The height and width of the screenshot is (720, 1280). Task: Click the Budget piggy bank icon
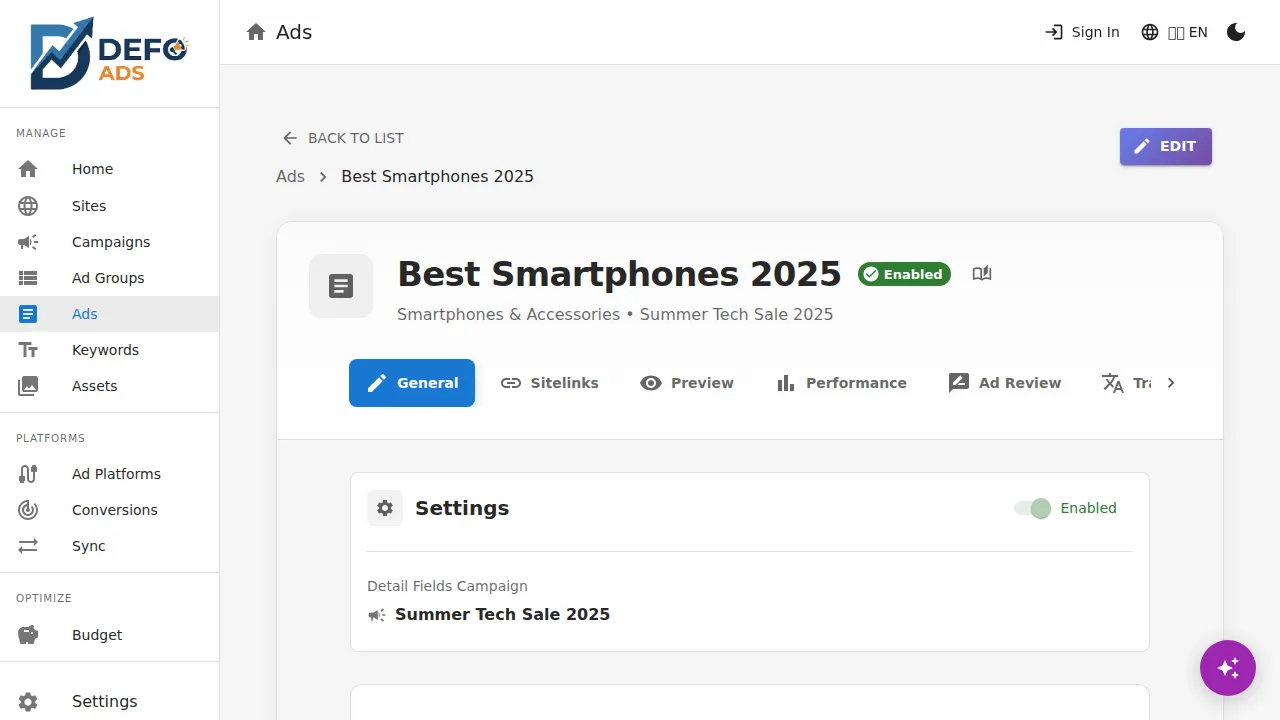pyautogui.click(x=28, y=635)
